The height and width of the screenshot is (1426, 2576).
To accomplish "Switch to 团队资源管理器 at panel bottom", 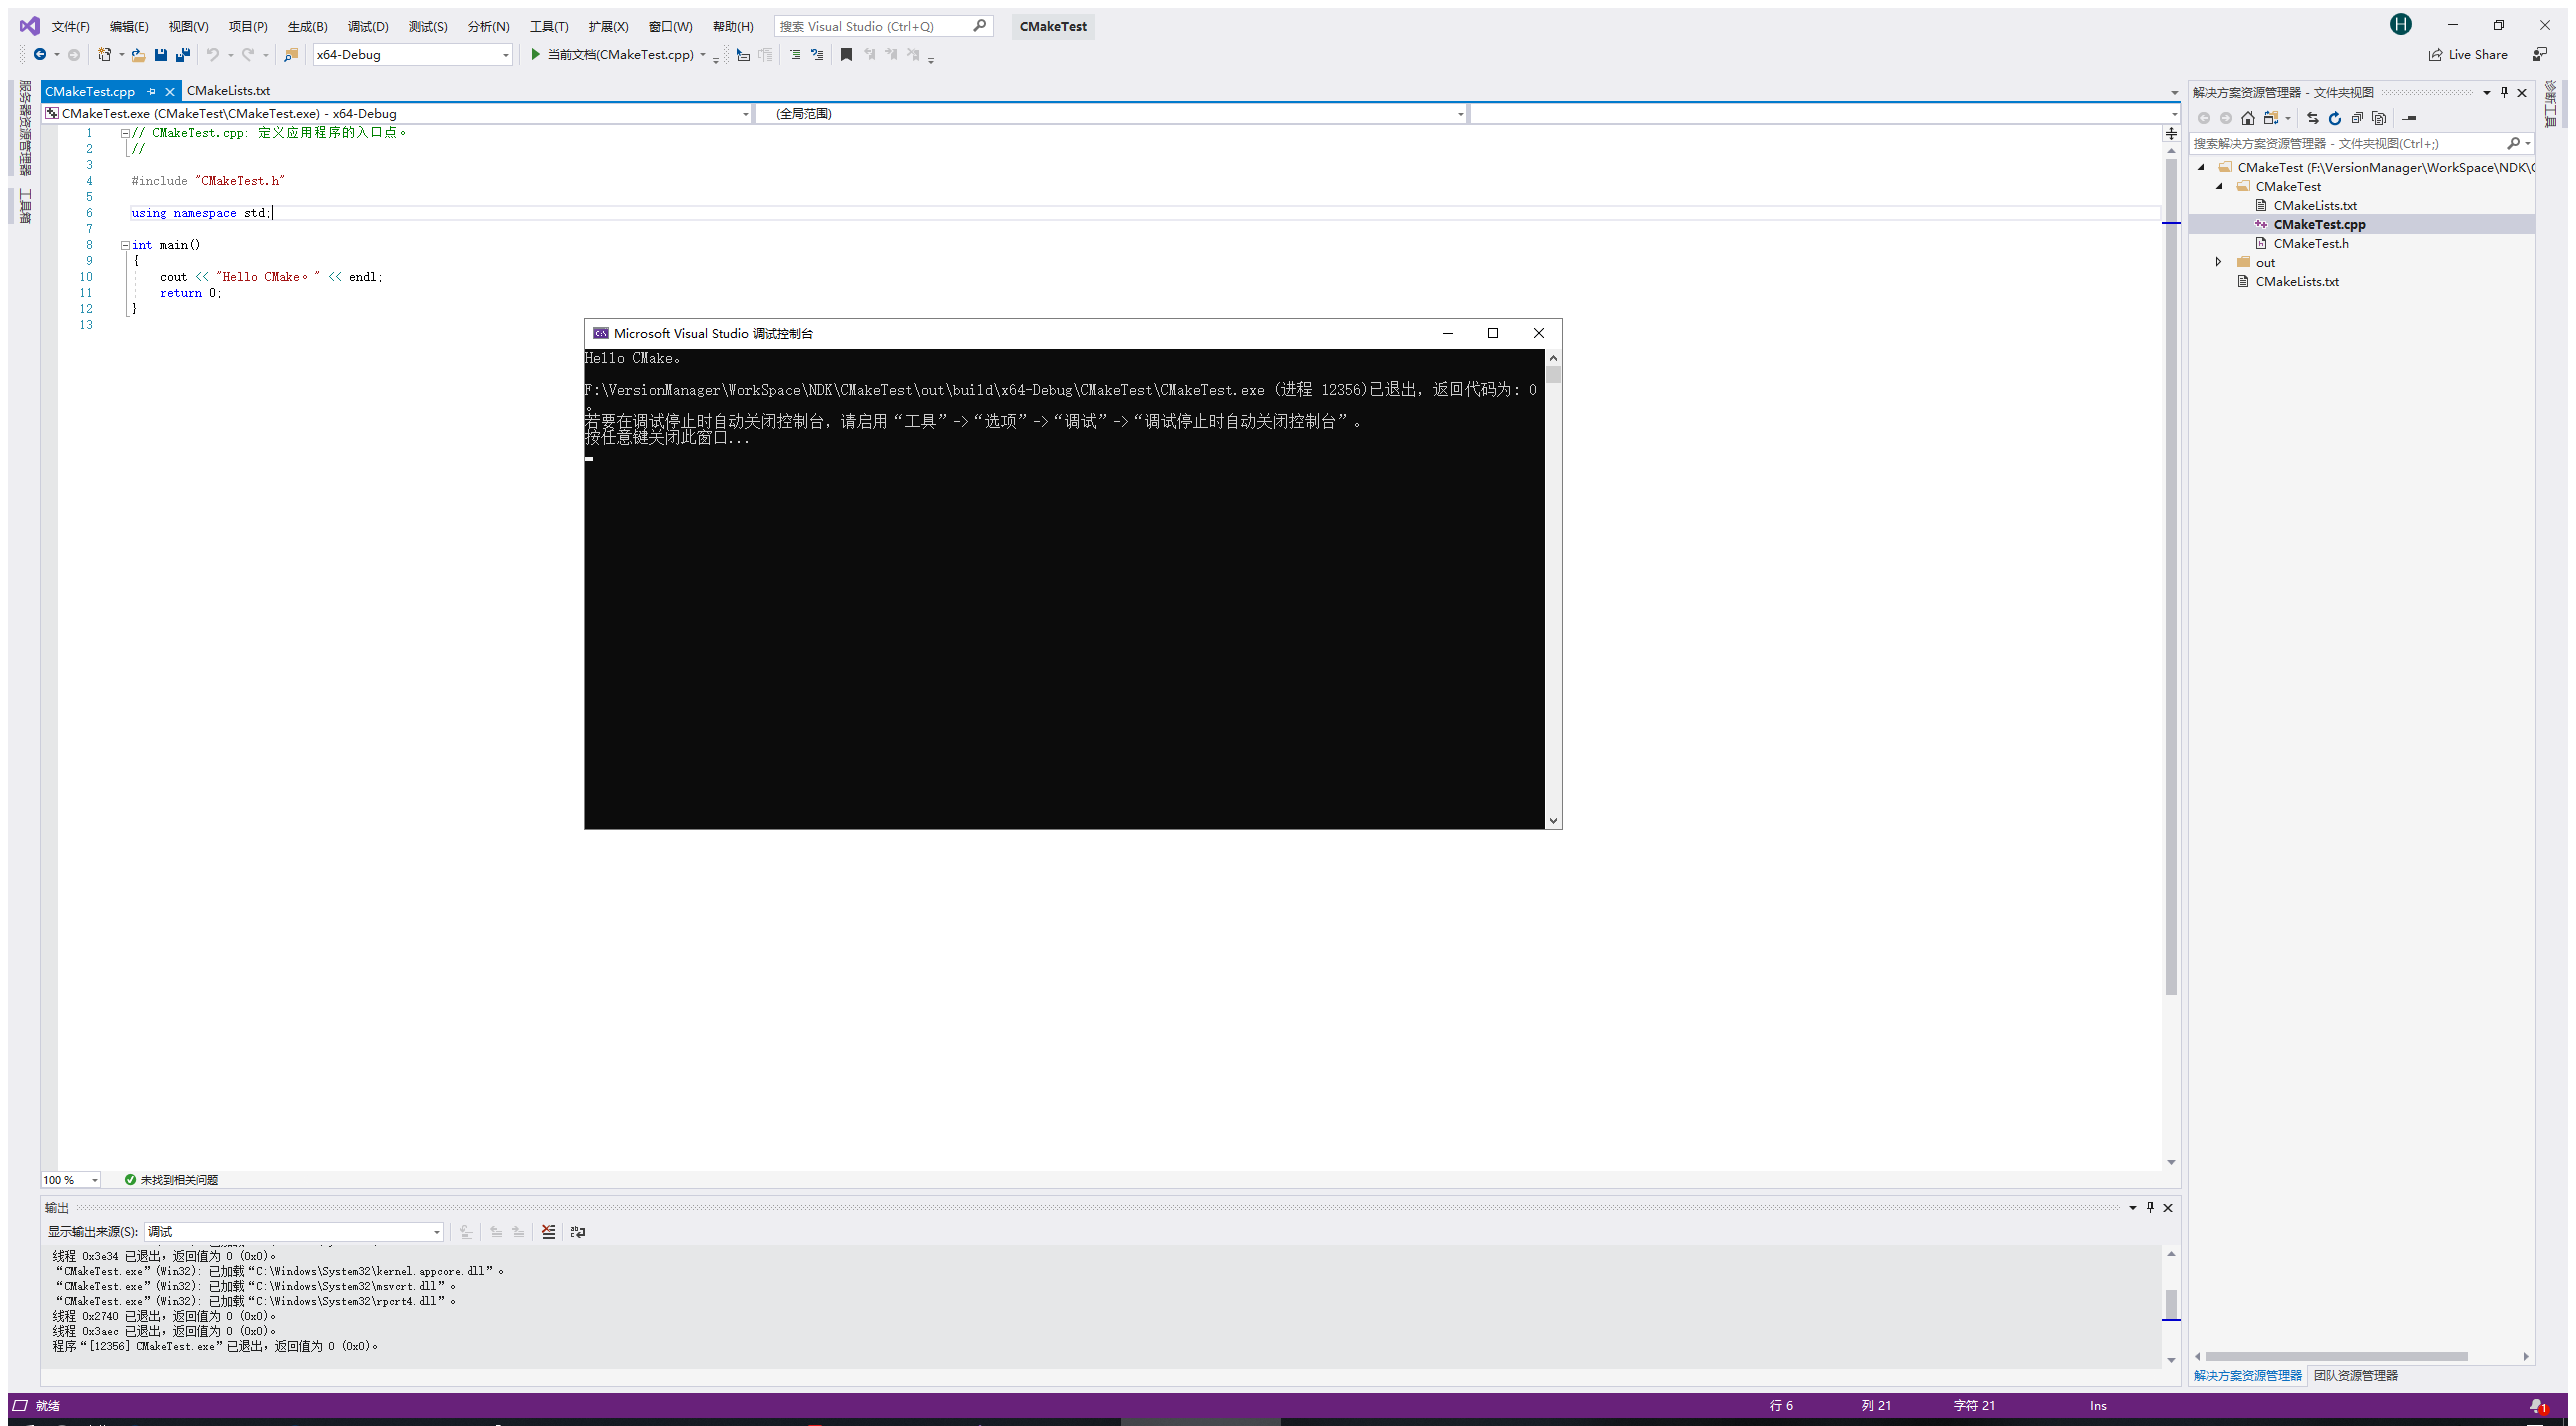I will (2357, 1374).
